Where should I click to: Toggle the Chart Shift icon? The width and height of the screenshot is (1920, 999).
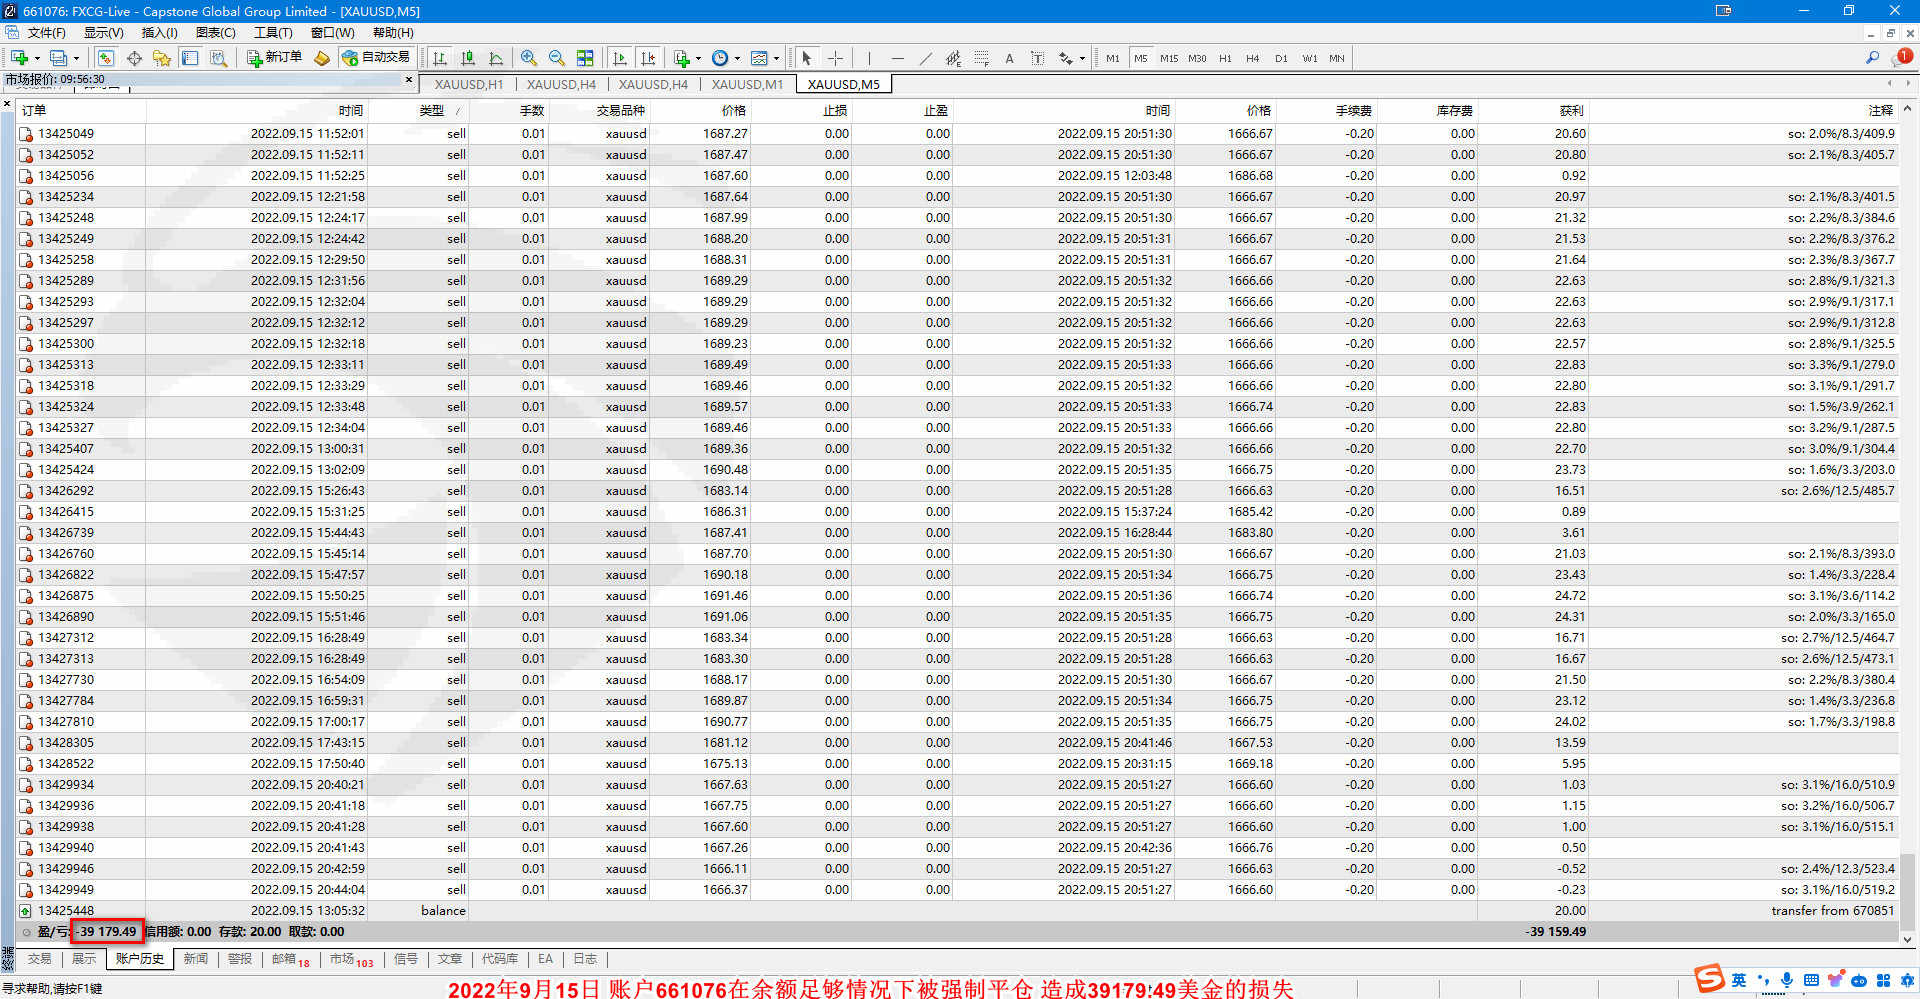(x=648, y=58)
